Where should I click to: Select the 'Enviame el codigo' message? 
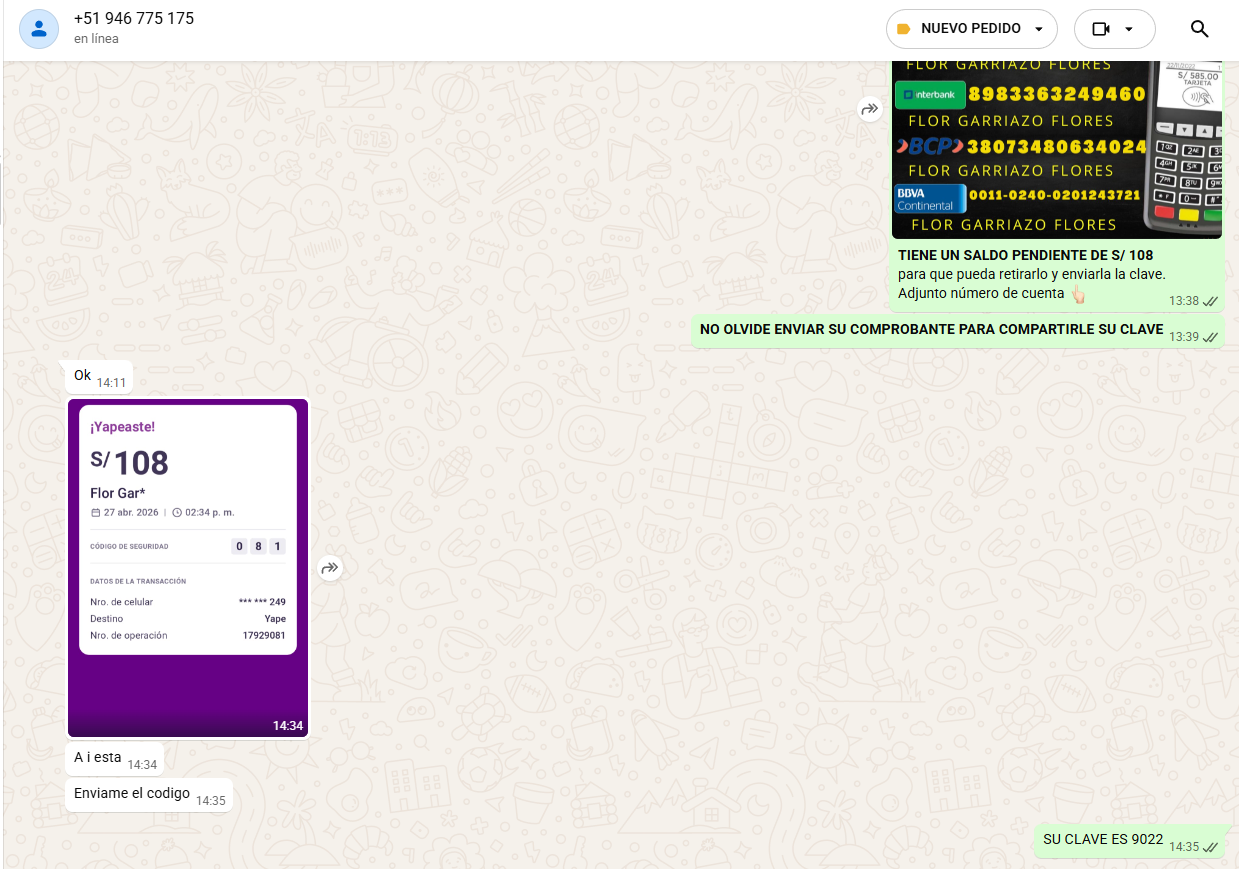coord(132,794)
